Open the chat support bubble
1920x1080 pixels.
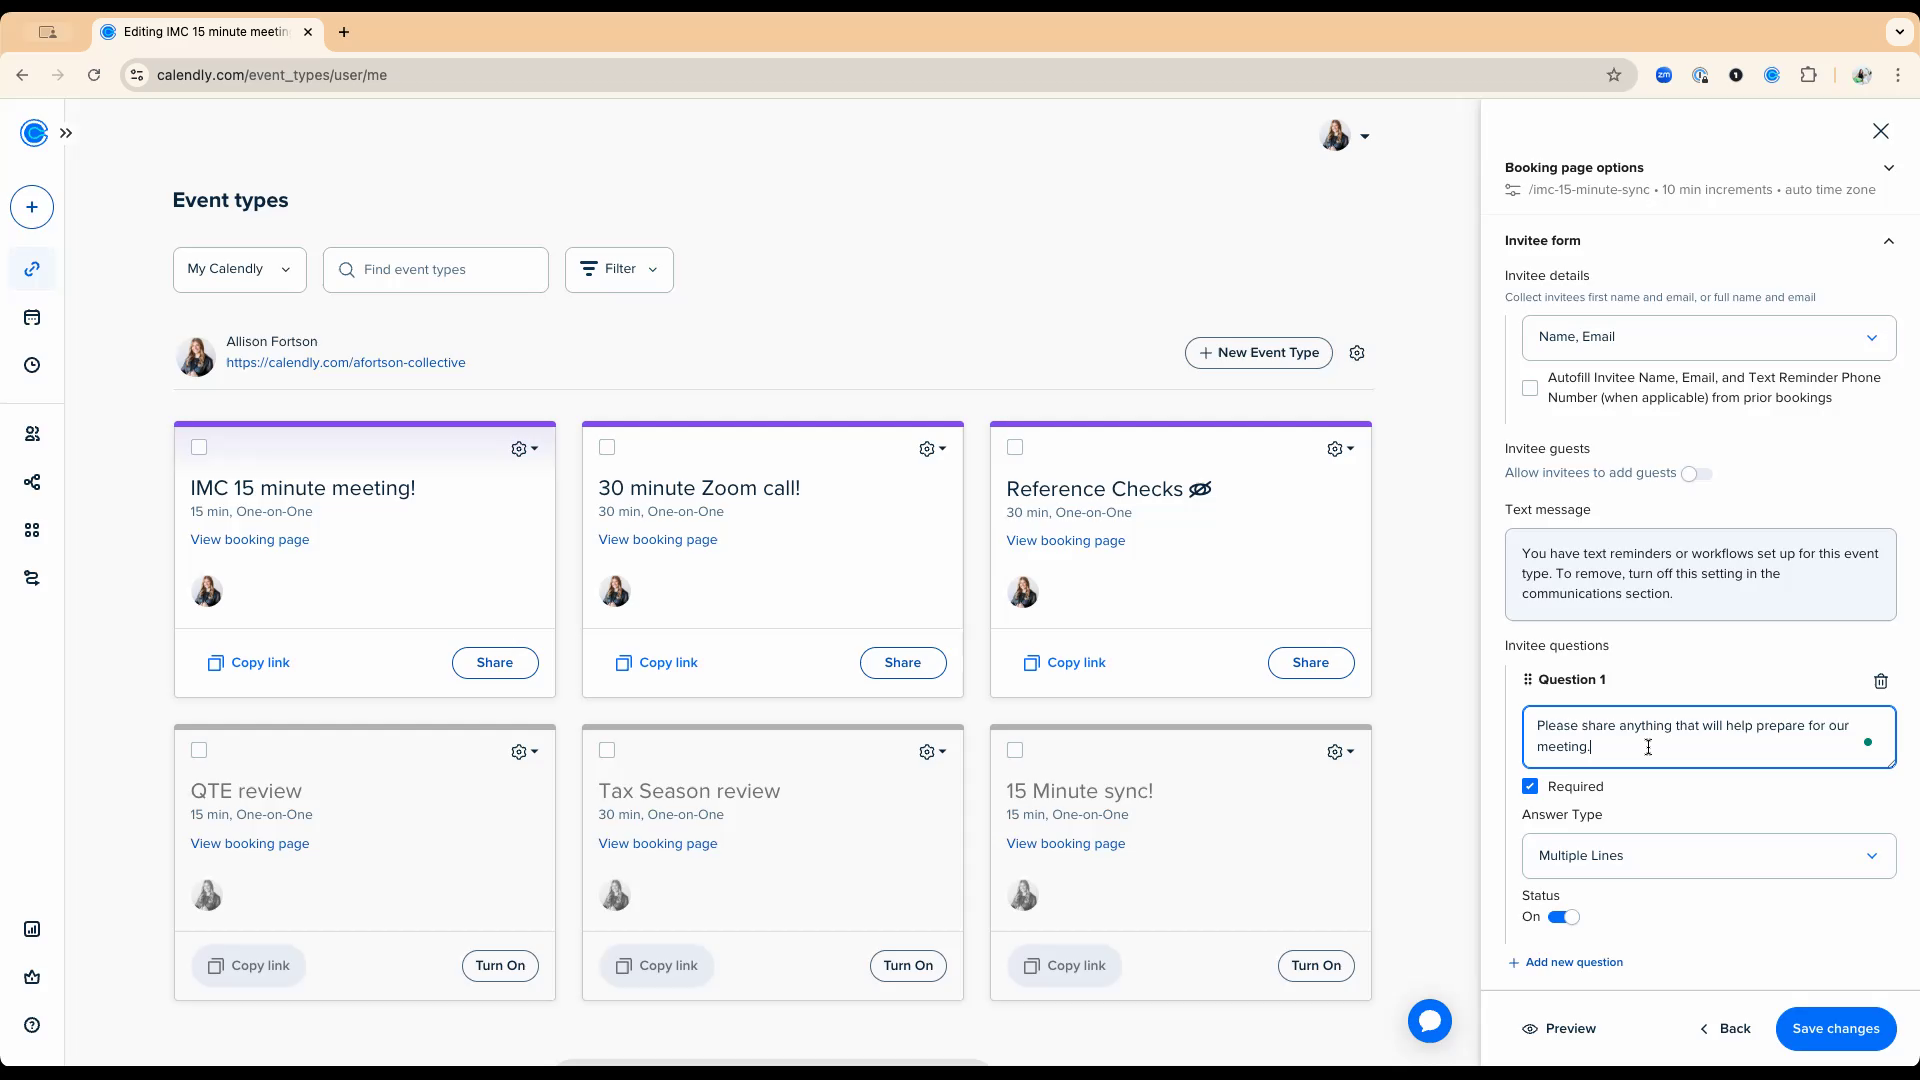1429,1021
